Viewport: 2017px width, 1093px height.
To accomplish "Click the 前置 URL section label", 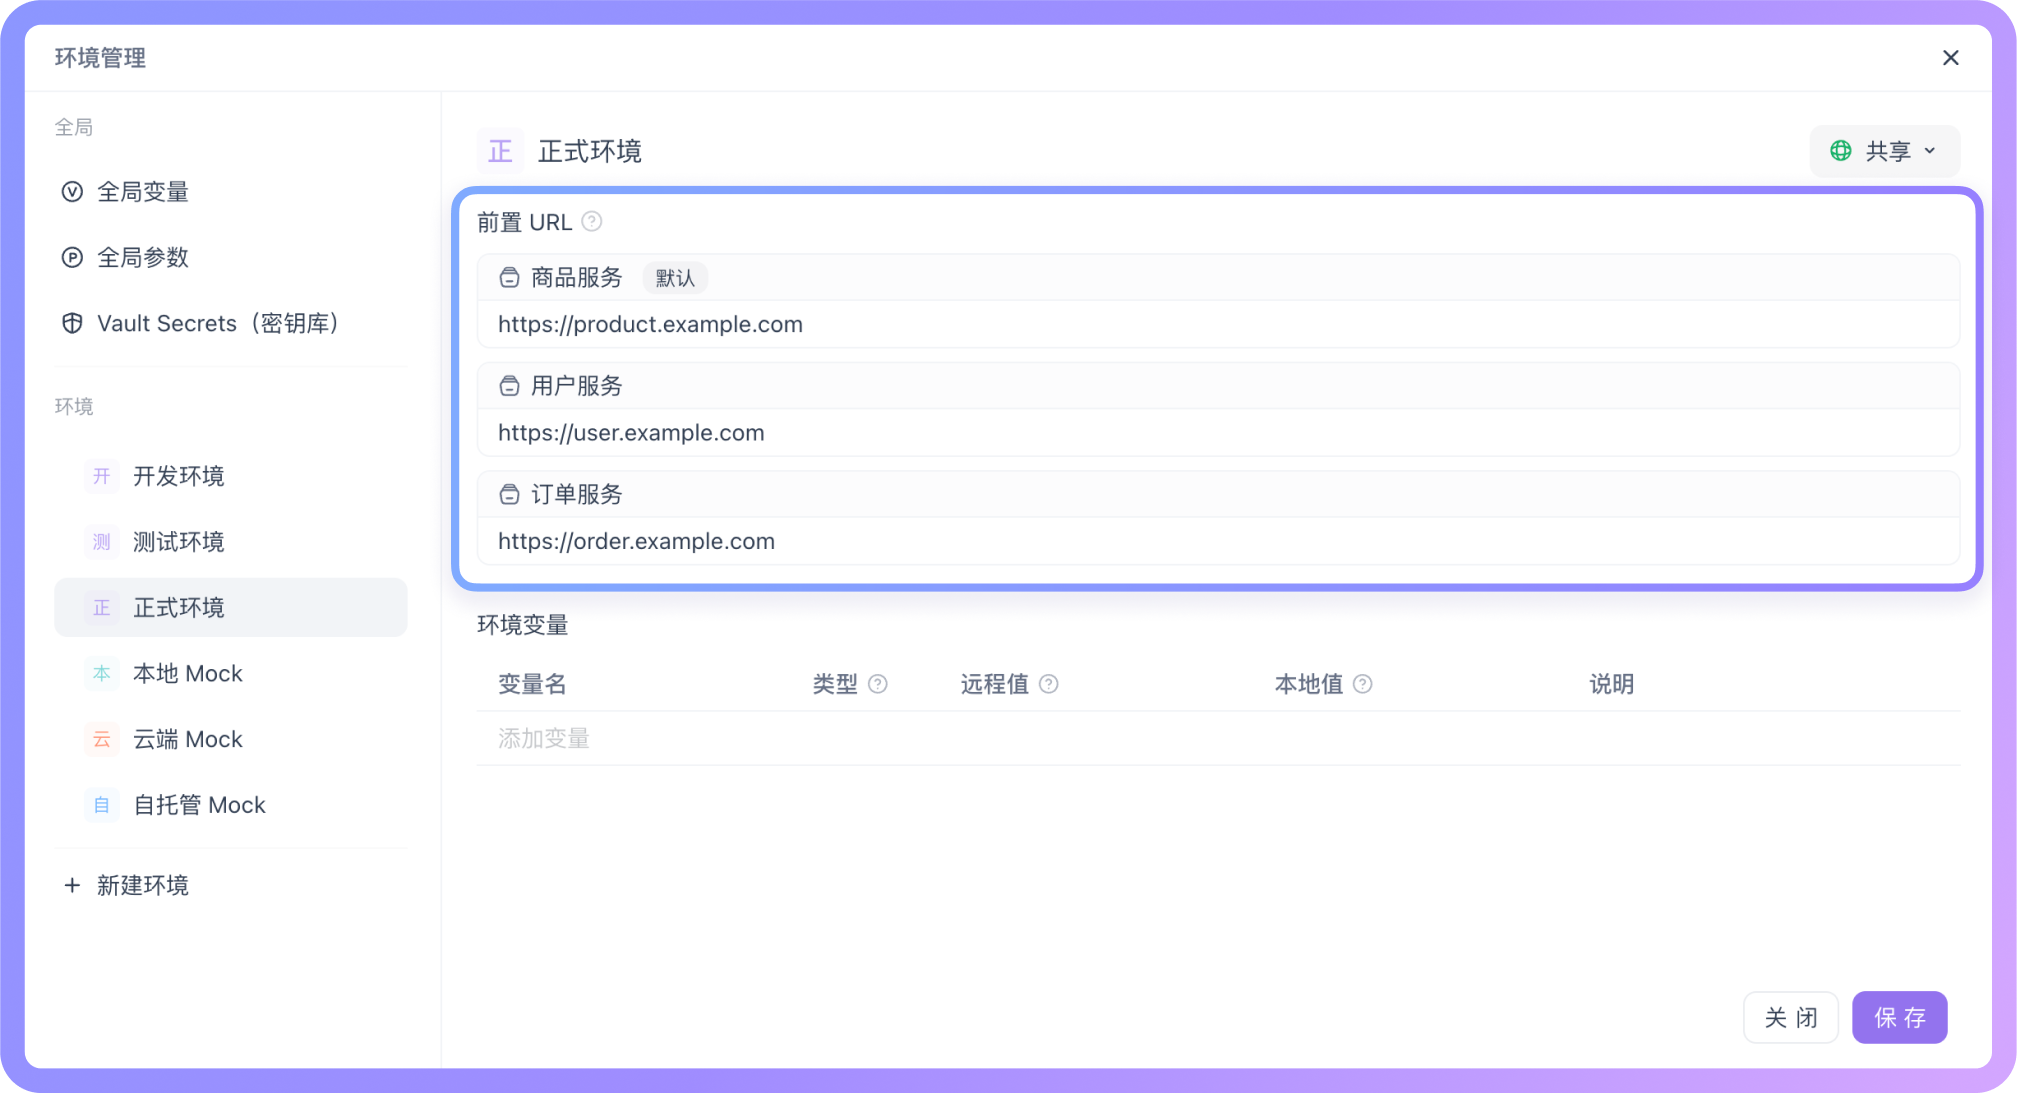I will (524, 222).
